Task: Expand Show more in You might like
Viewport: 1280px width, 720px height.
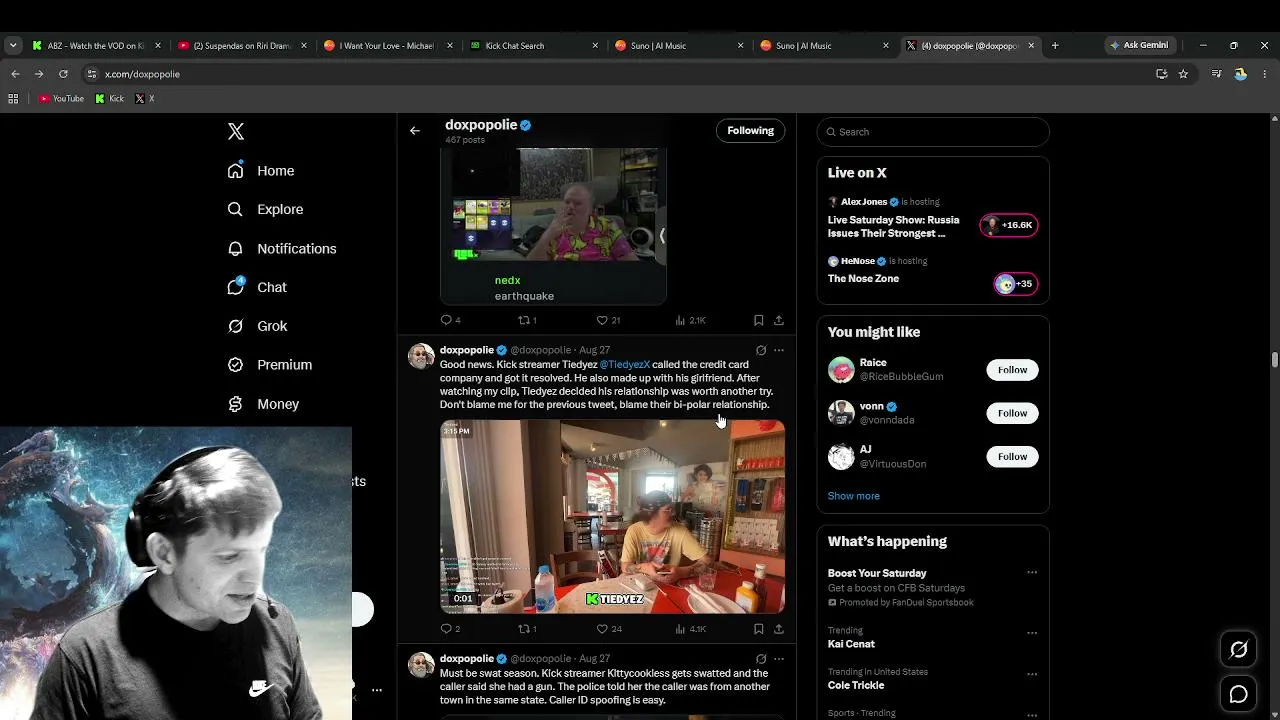Action: pos(854,496)
